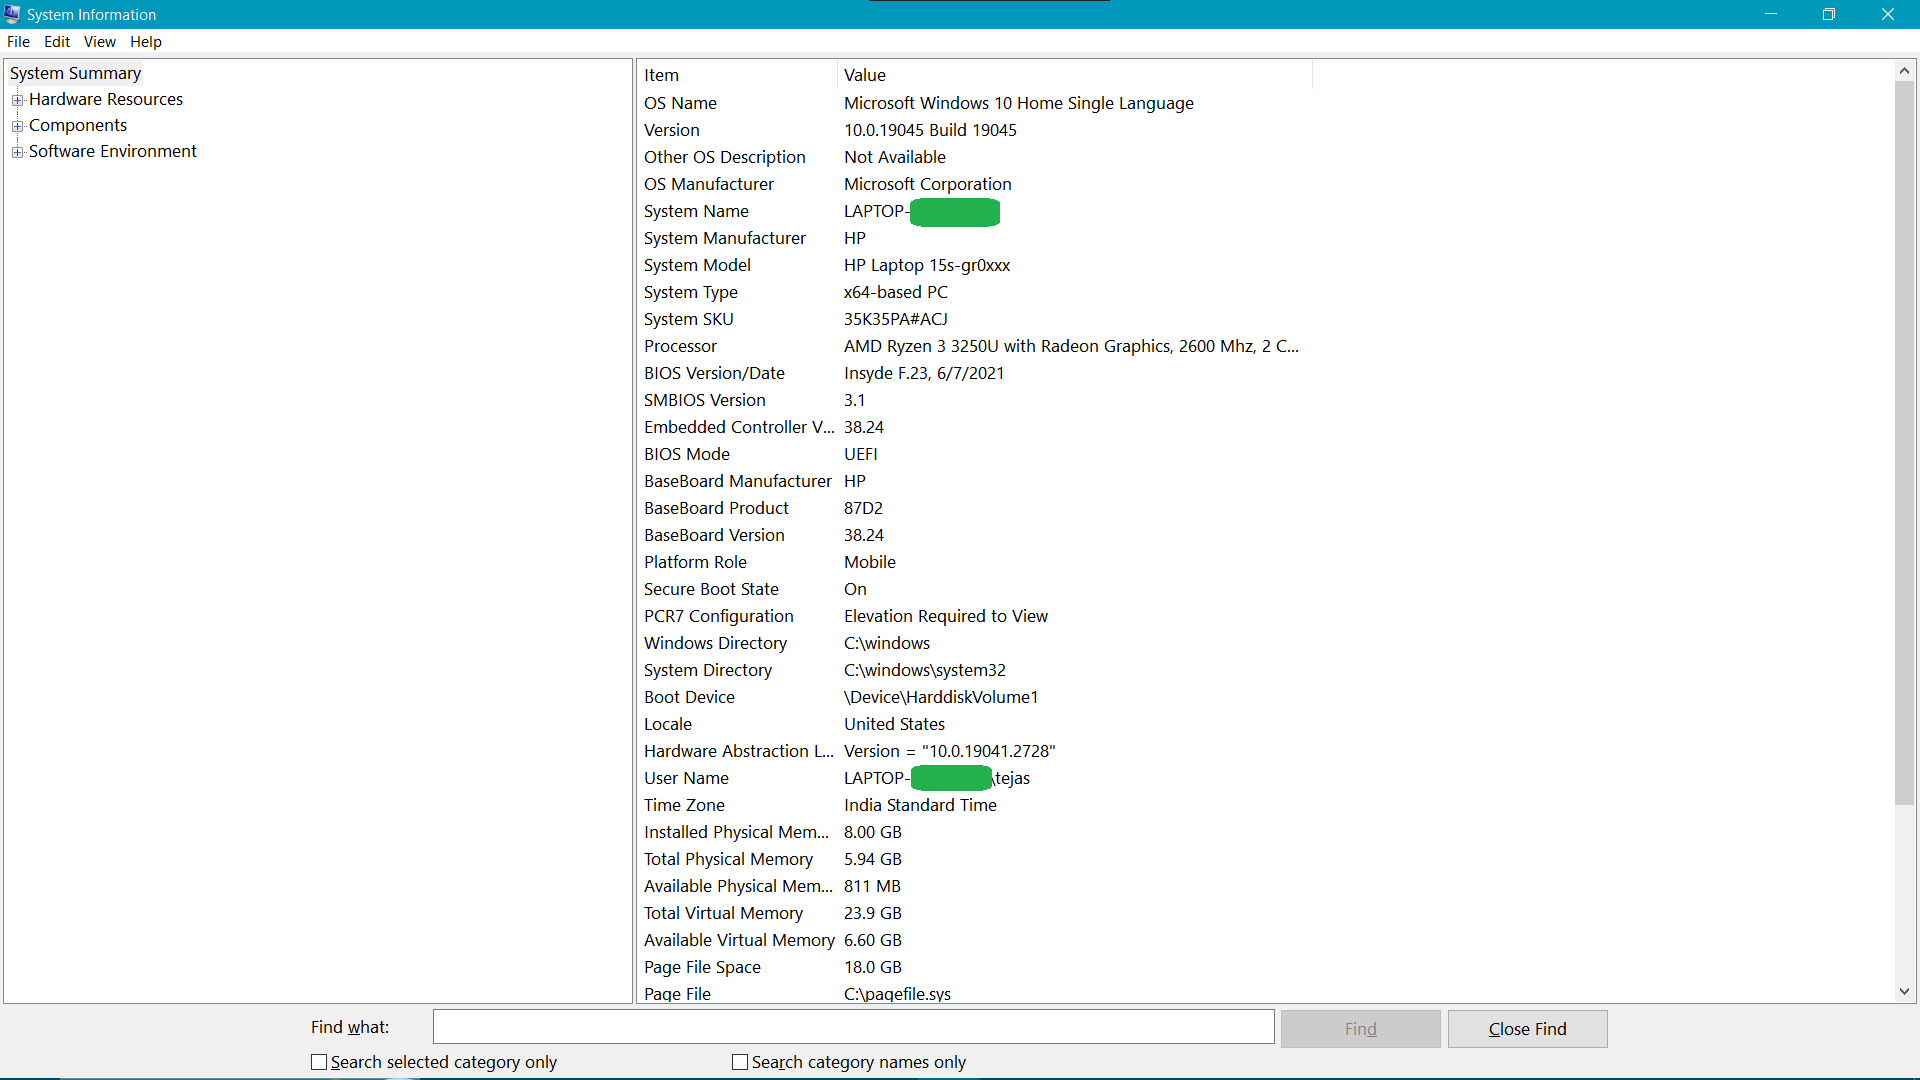
Task: Click the Close Find button
Action: click(1527, 1029)
